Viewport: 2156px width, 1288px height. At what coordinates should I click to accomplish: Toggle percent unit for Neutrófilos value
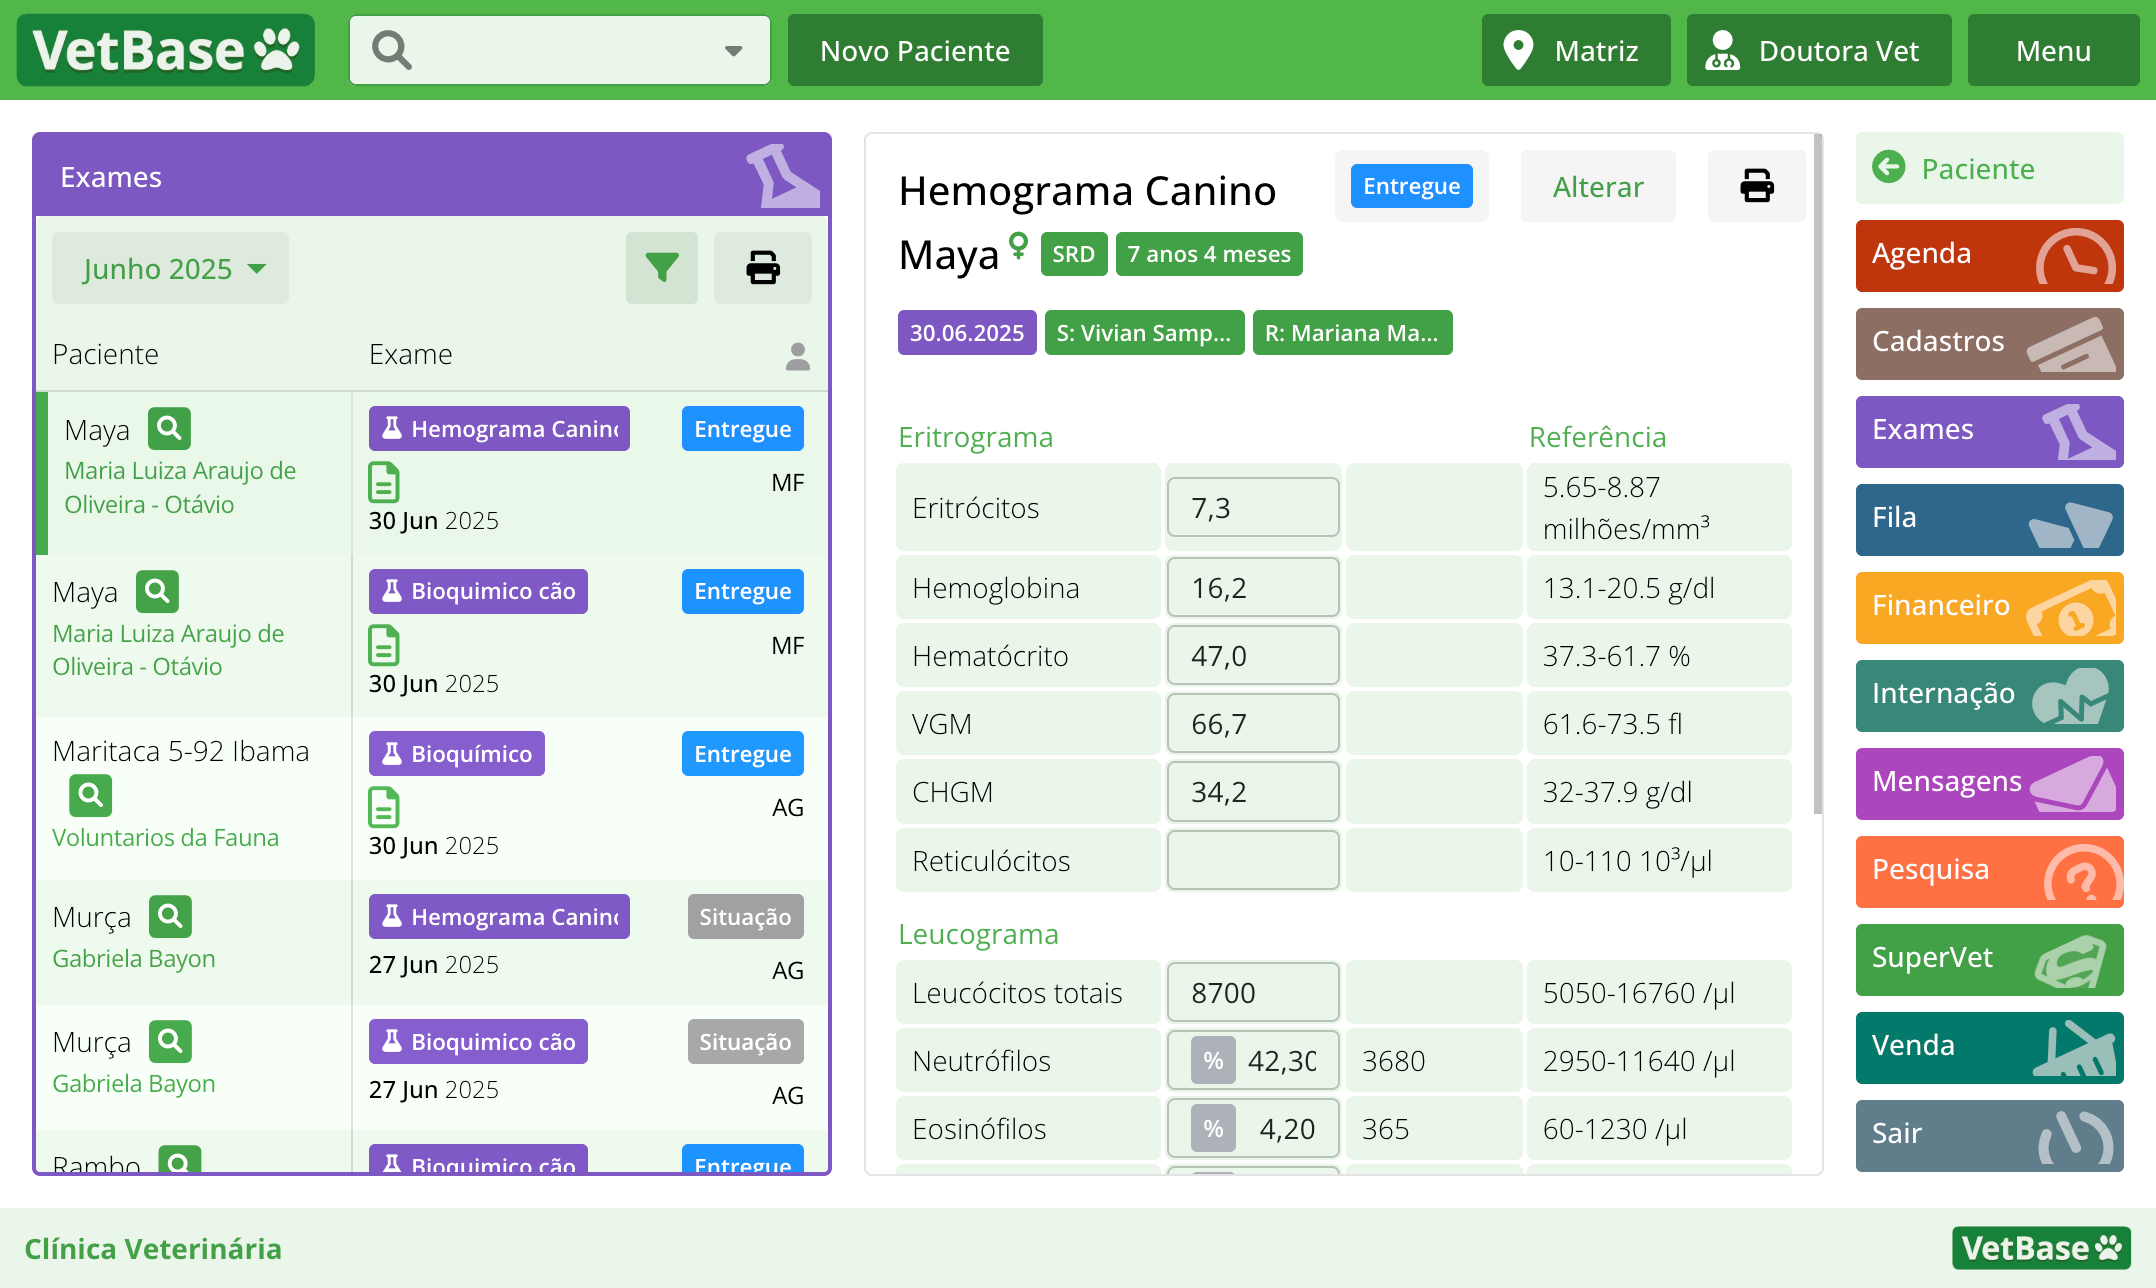coord(1213,1061)
